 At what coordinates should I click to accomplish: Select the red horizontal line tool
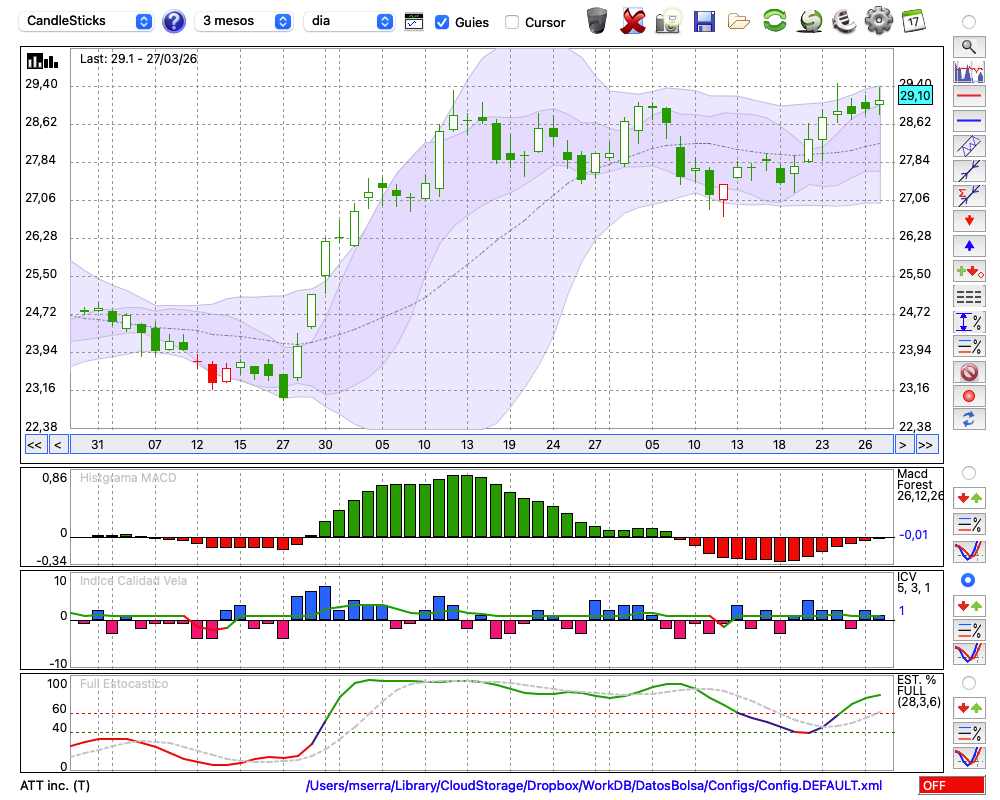tap(968, 96)
